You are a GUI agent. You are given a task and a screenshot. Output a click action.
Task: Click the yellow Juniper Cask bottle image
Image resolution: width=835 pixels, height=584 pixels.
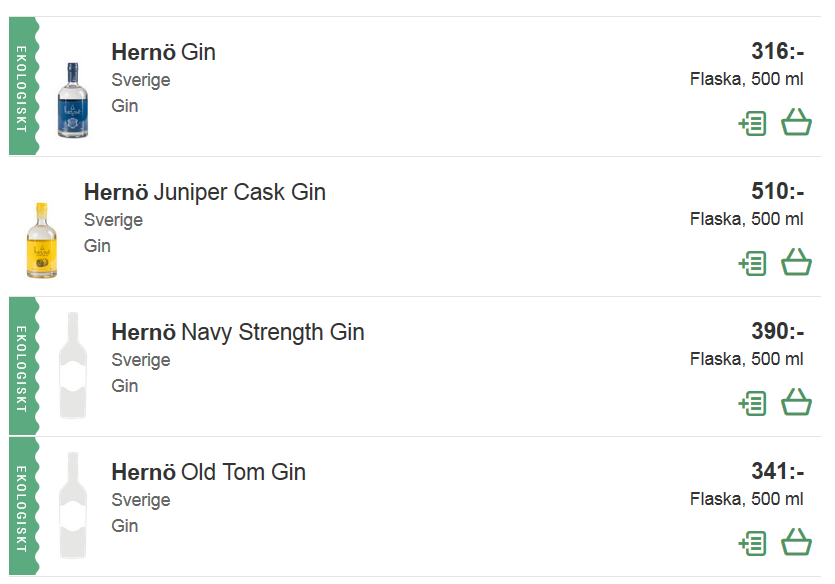[x=41, y=240]
